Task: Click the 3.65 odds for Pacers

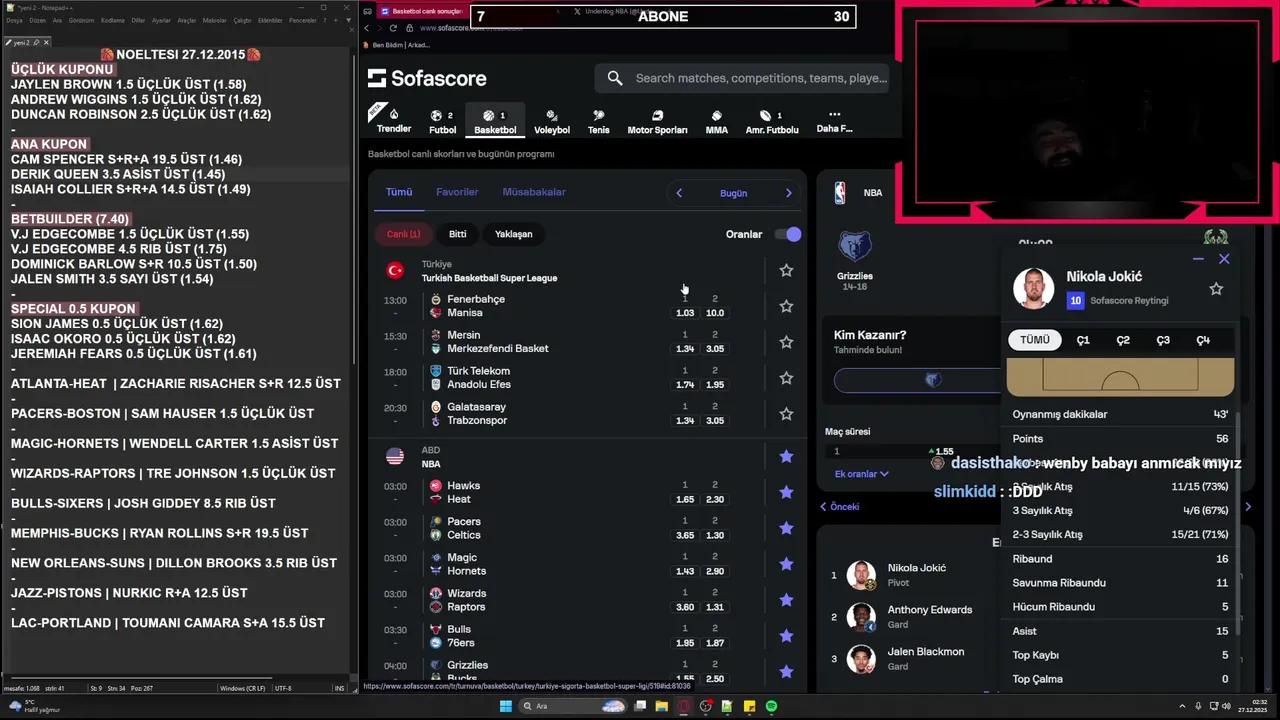Action: tap(685, 535)
